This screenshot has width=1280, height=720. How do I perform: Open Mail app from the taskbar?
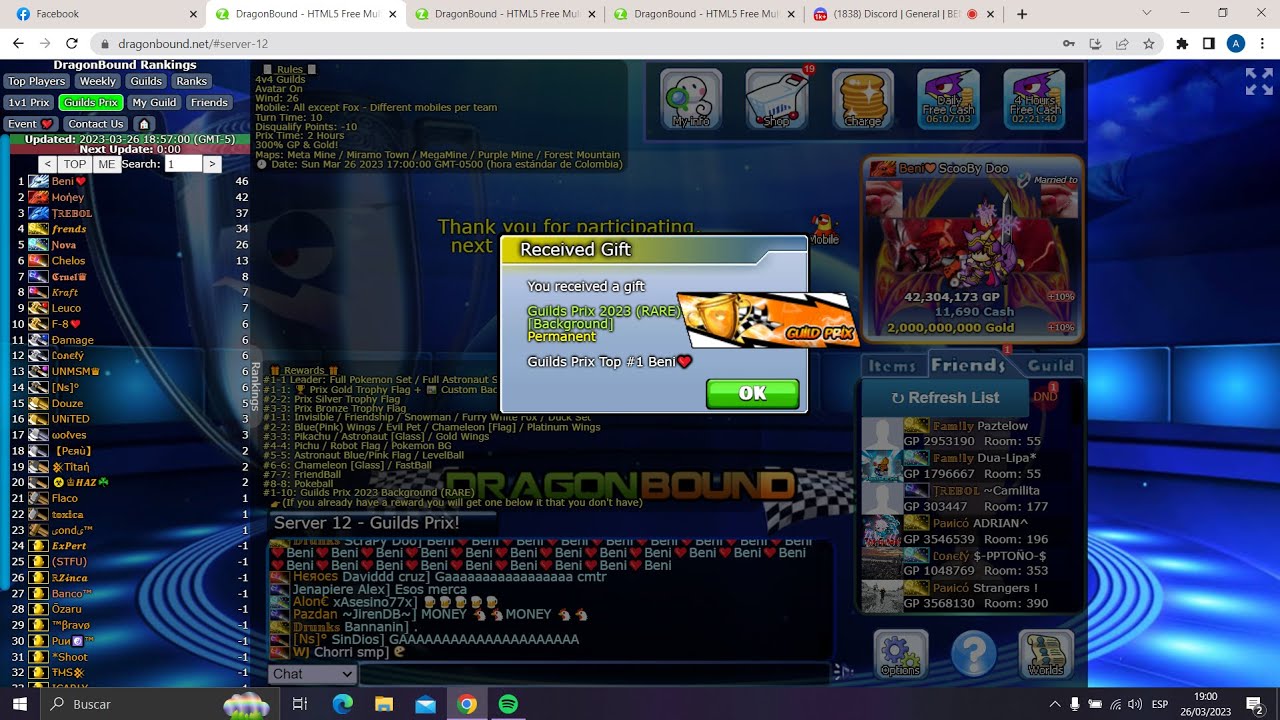click(425, 704)
